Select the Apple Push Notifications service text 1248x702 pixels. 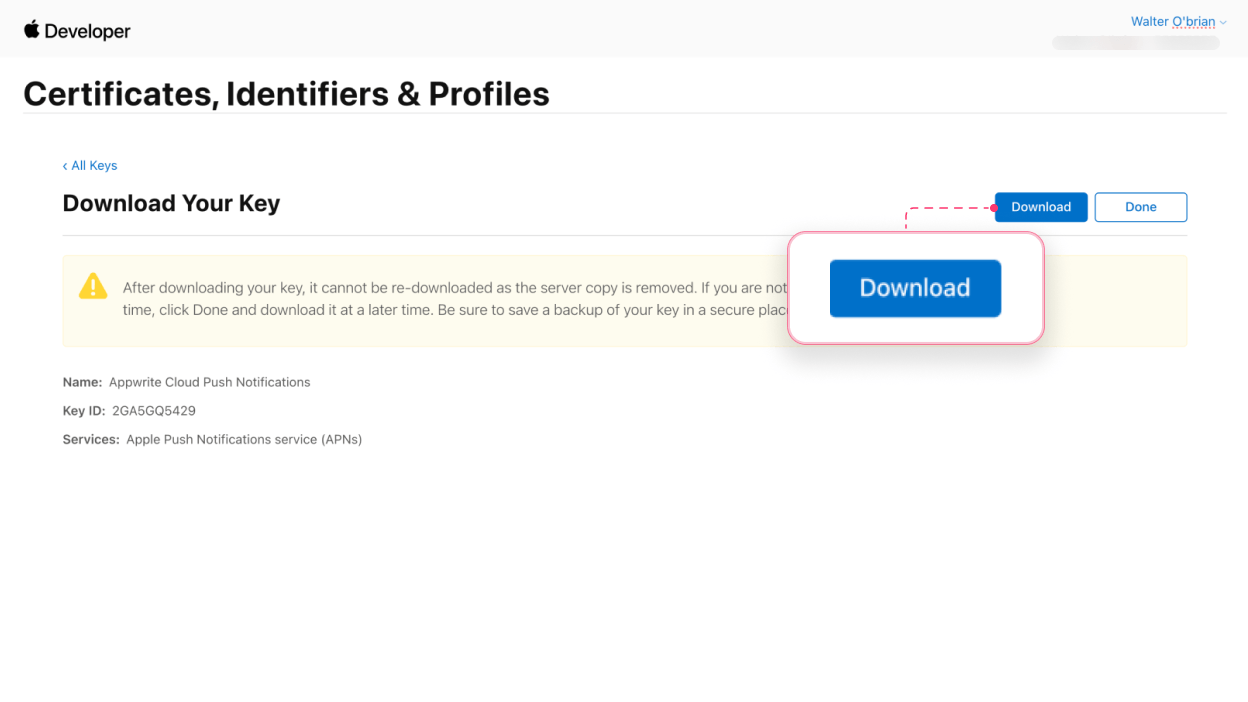coord(244,439)
